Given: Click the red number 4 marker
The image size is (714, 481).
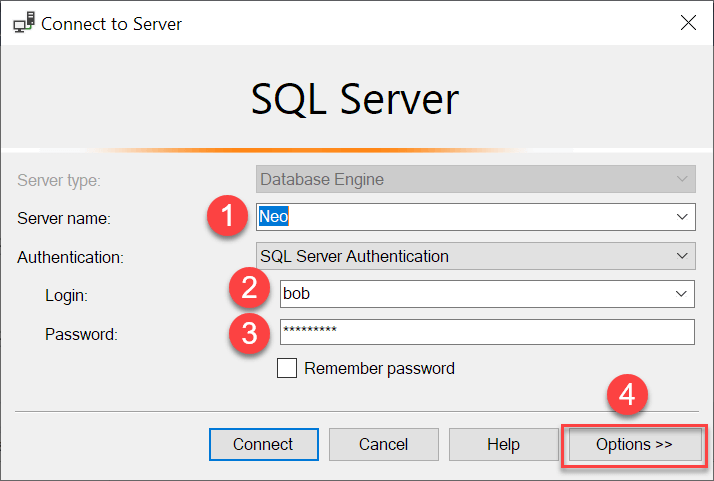Looking at the screenshot, I should (627, 395).
